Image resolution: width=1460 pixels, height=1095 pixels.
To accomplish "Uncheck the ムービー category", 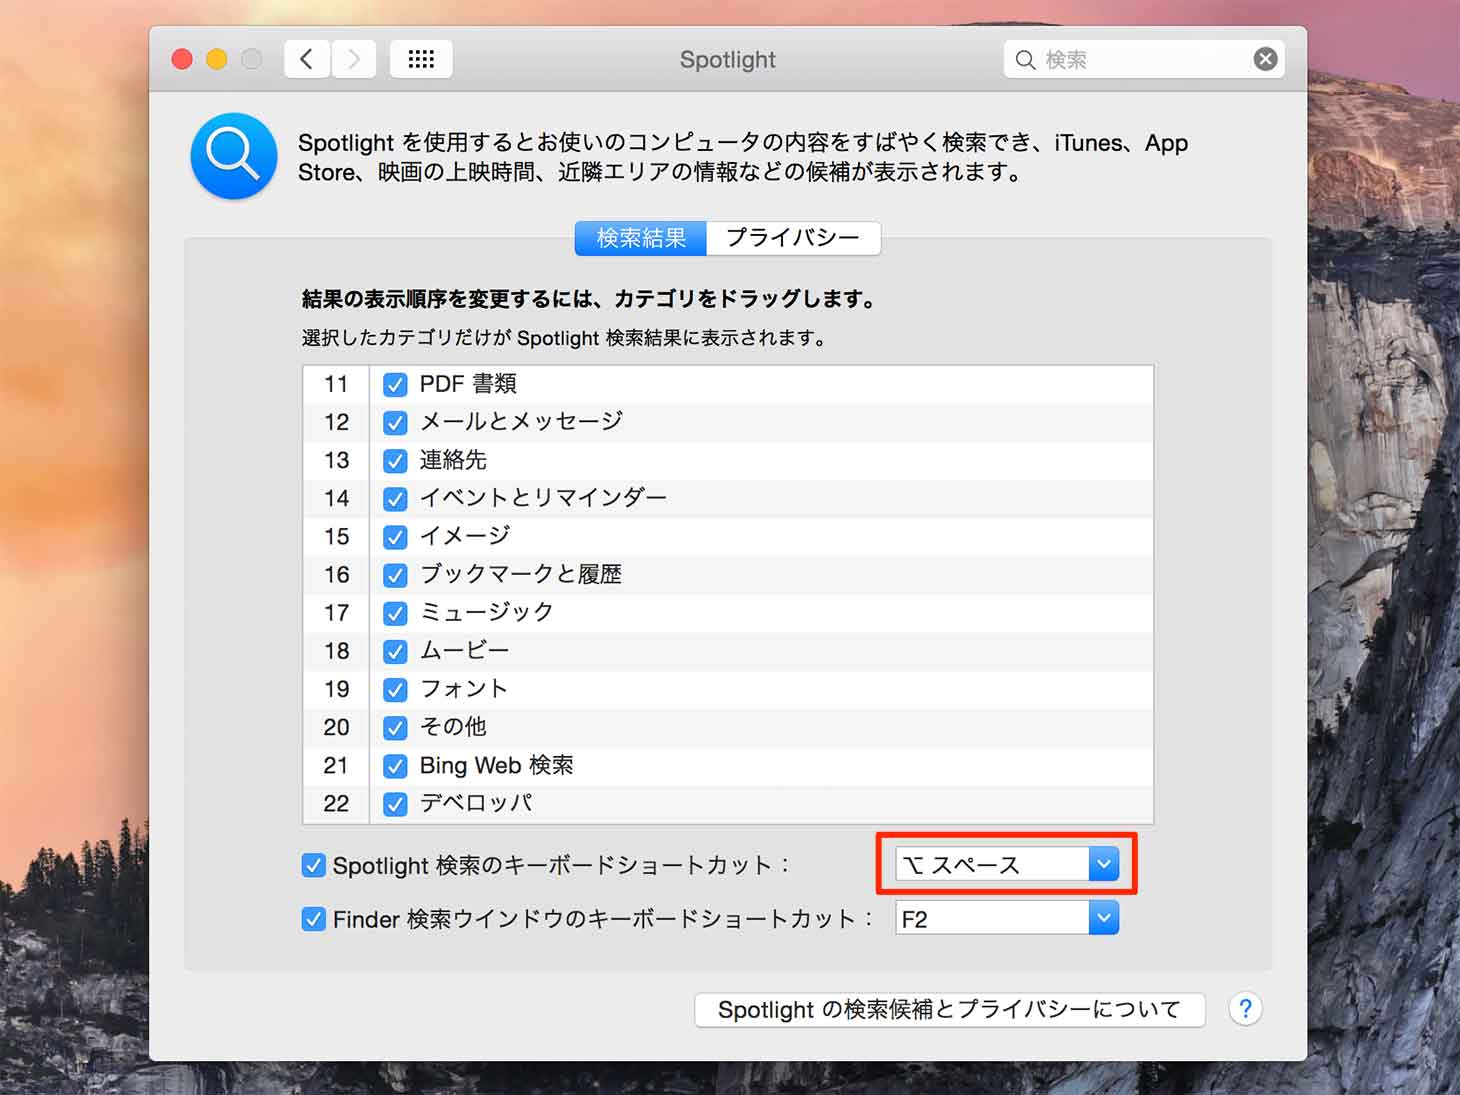I will [x=395, y=651].
